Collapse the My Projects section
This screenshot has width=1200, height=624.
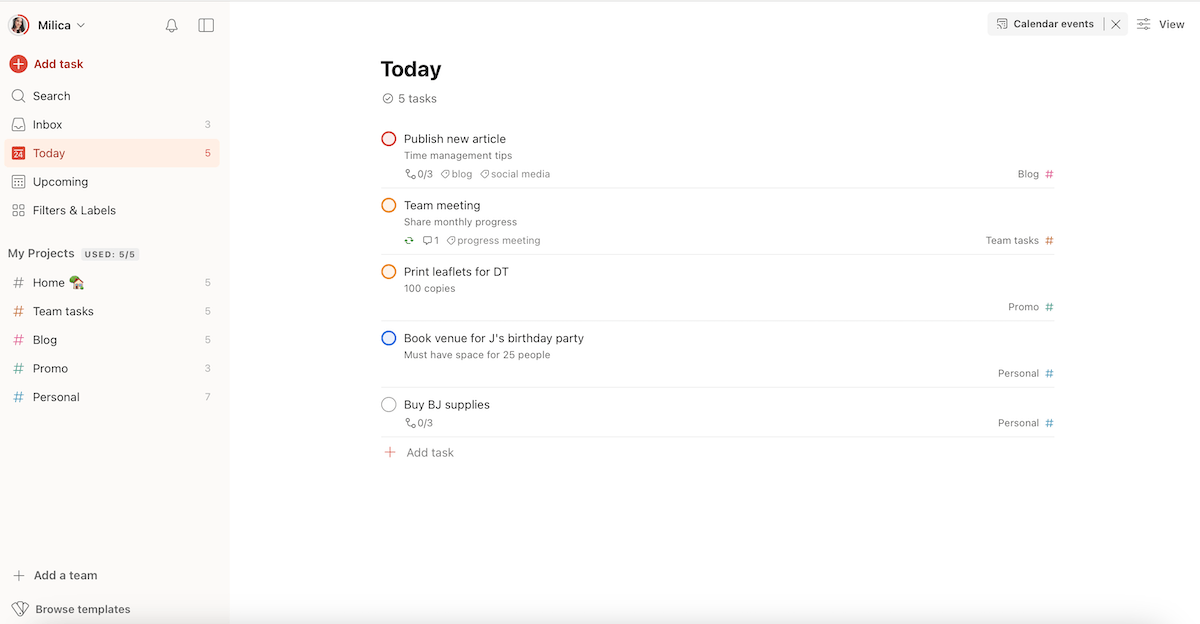[41, 253]
